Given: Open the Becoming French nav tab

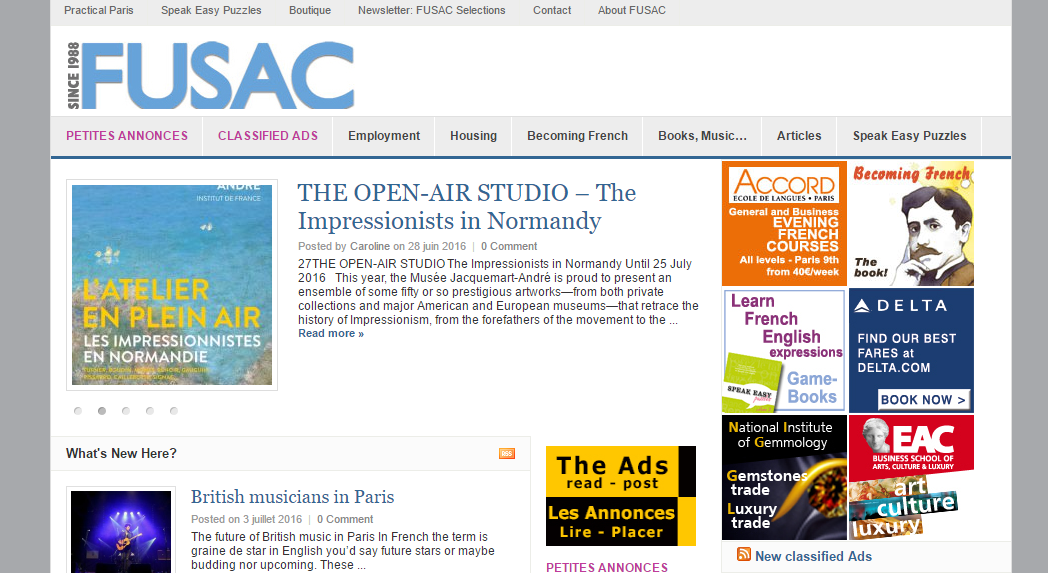Looking at the screenshot, I should (x=577, y=136).
